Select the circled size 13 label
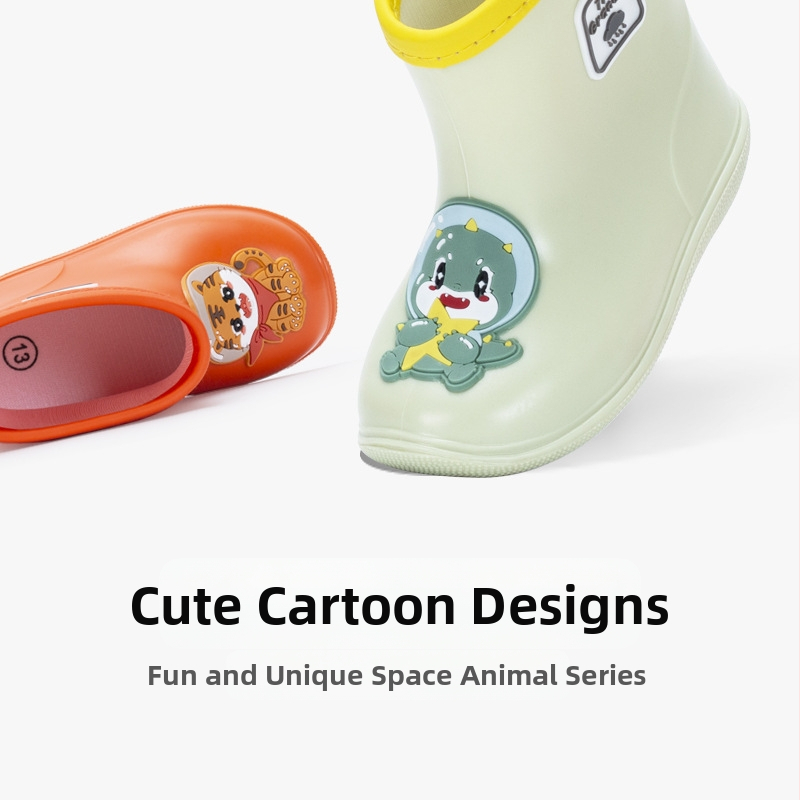Image resolution: width=800 pixels, height=800 pixels. pos(20,352)
